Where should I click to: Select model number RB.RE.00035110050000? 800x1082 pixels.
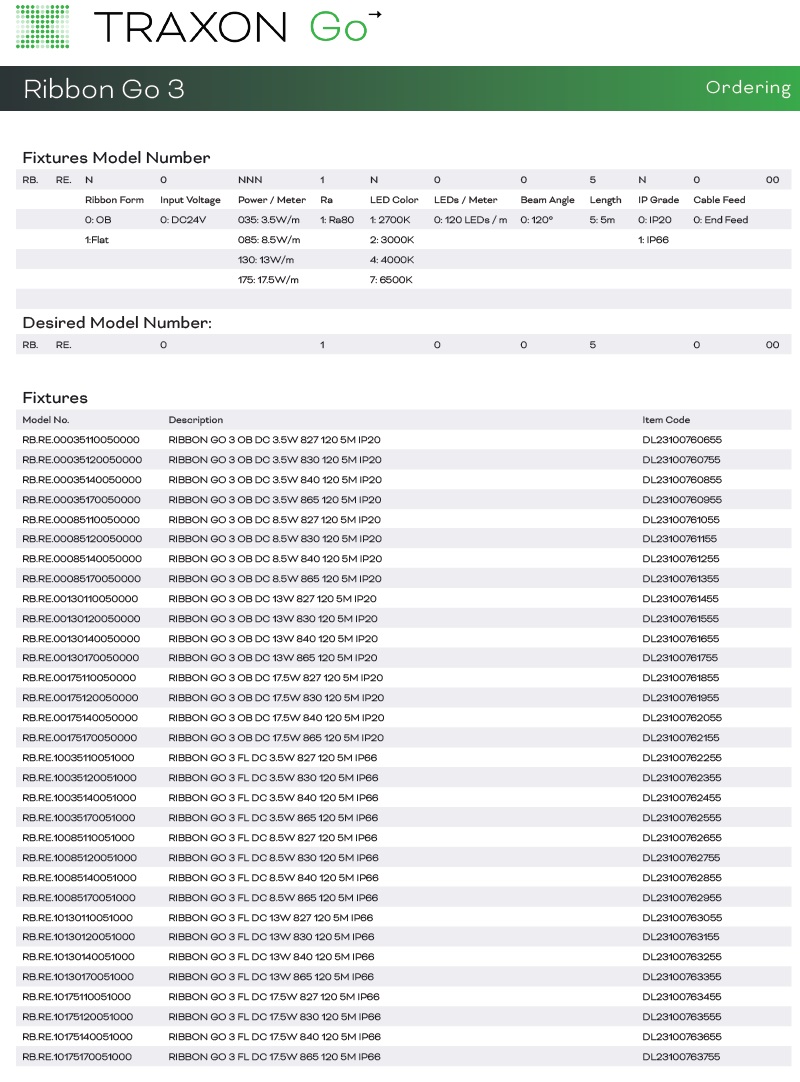coord(81,440)
